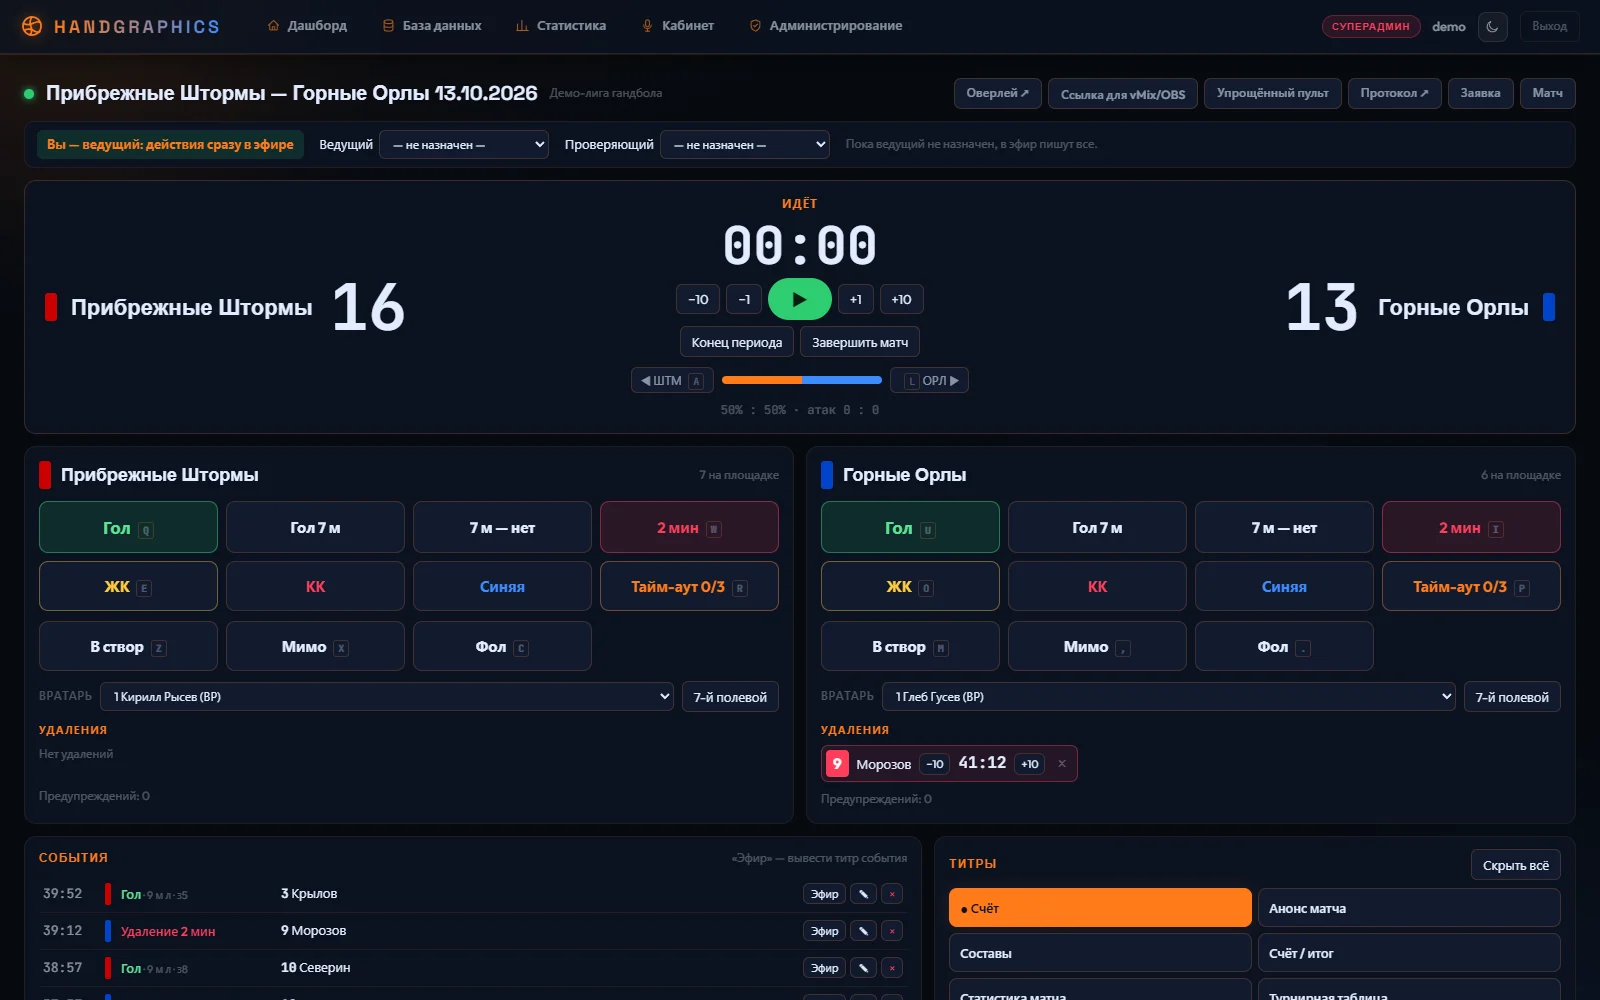Viewport: 1600px width, 1000px height.
Task: Go to База данных menu
Action: pos(432,26)
